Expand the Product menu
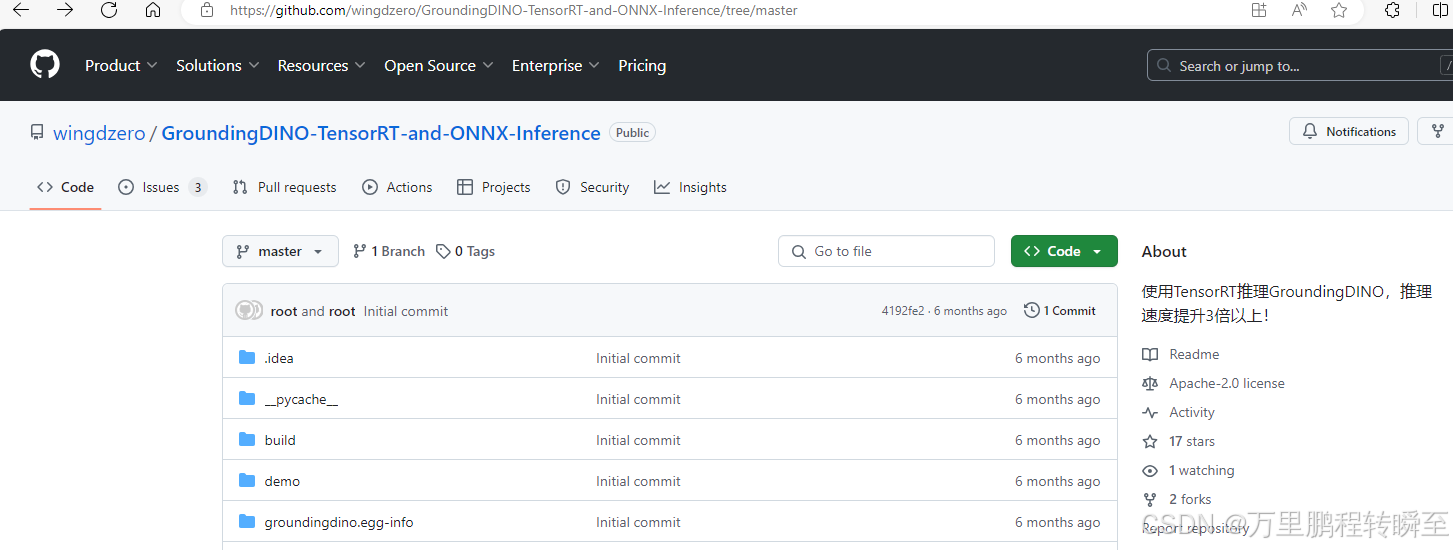1453x550 pixels. (121, 65)
